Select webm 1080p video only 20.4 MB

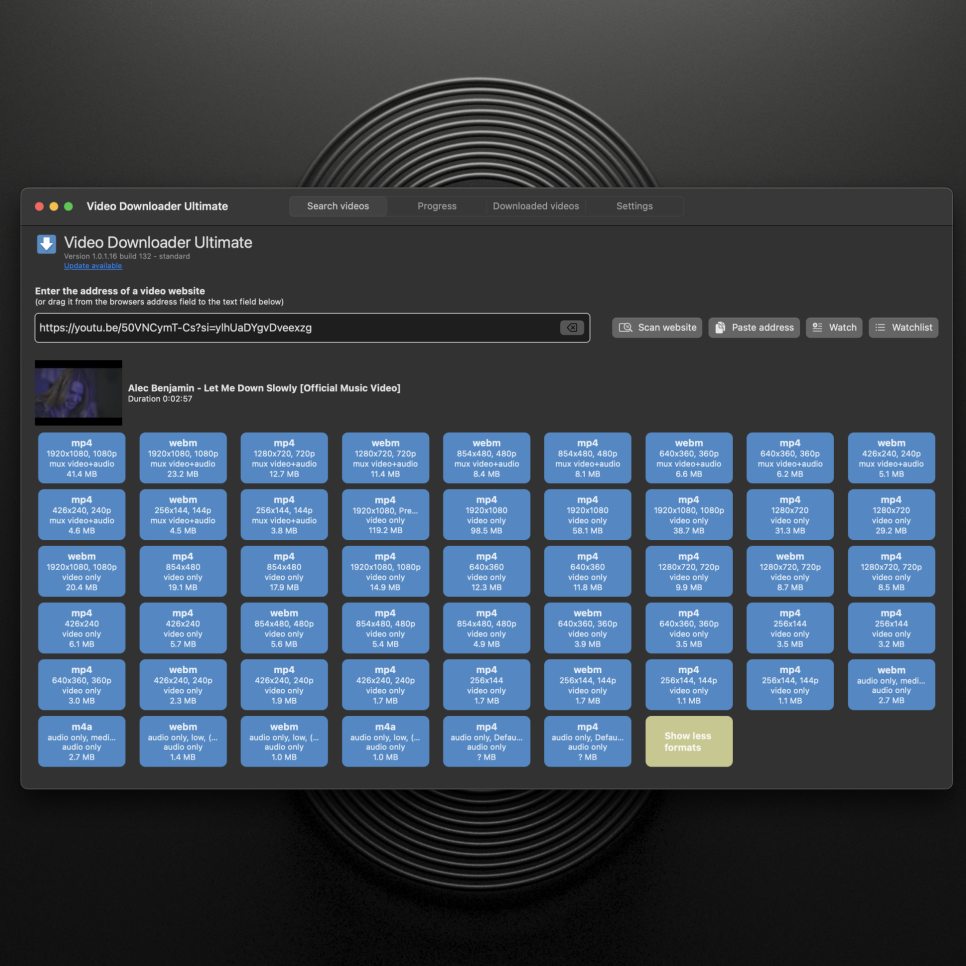82,571
